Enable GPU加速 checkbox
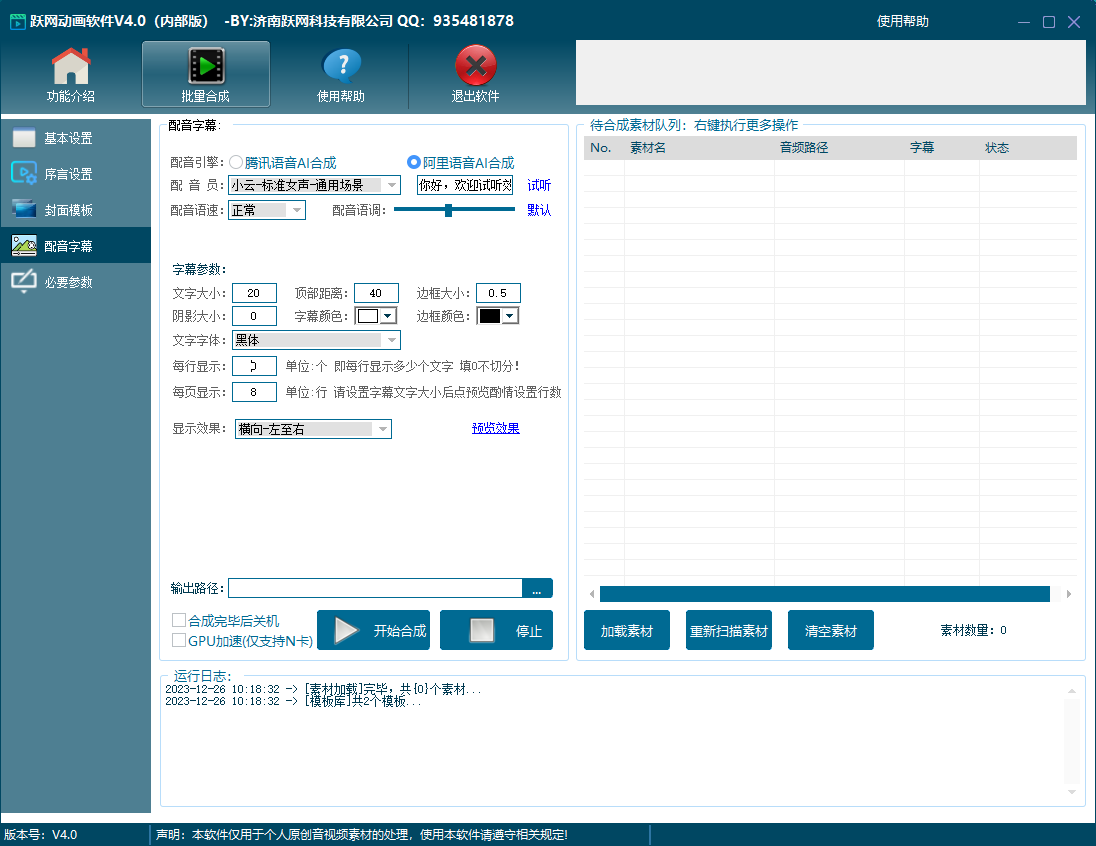 coord(179,641)
